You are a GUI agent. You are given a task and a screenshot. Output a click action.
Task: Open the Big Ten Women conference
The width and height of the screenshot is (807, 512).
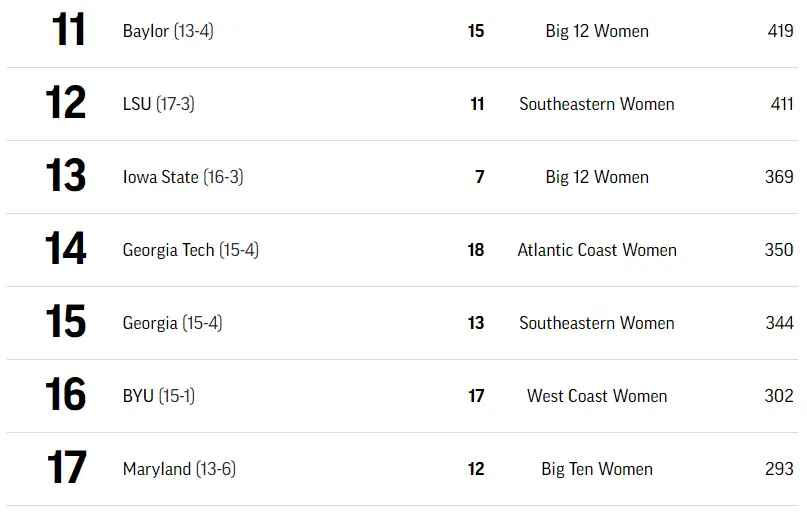[x=596, y=469]
